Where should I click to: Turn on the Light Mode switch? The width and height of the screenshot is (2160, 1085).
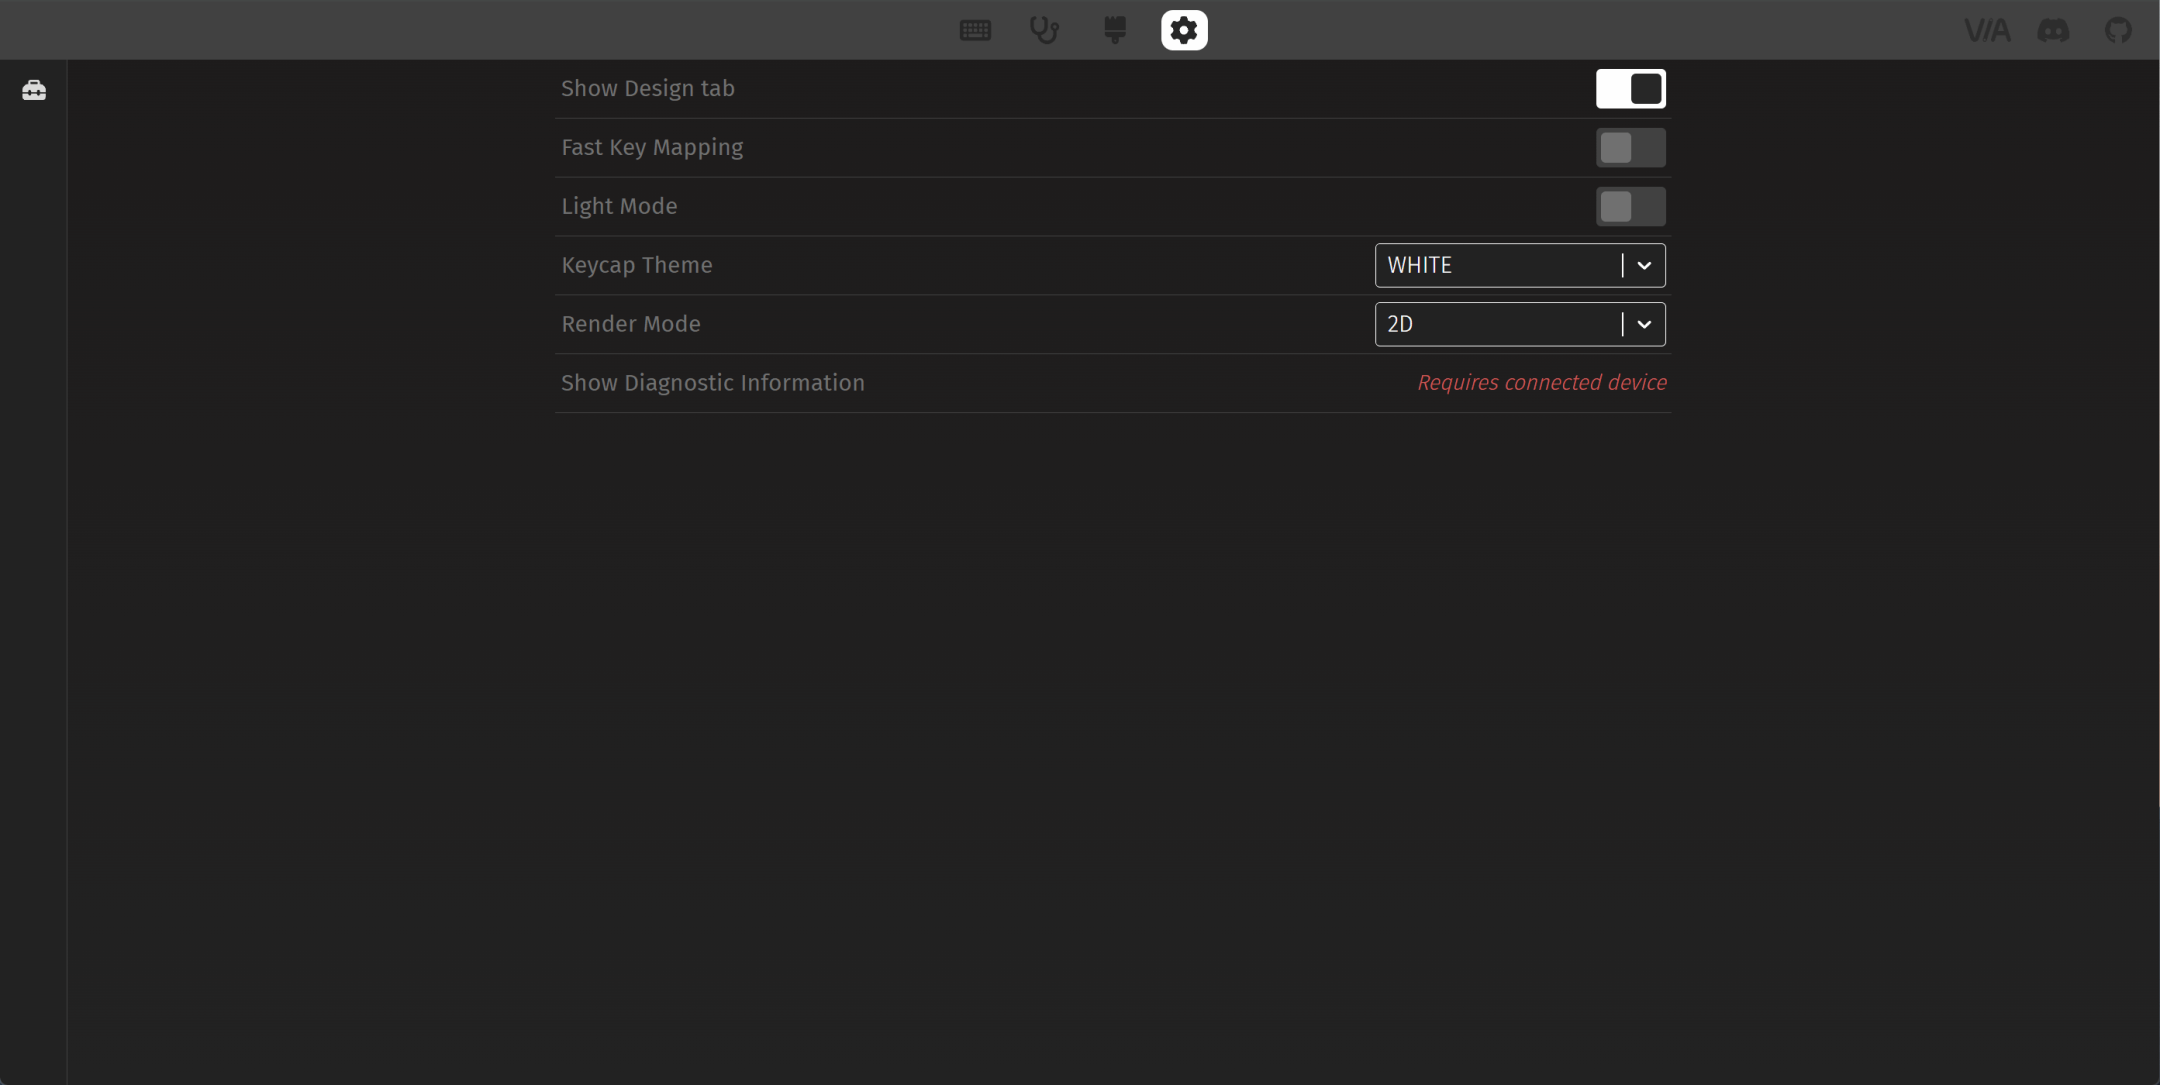[1630, 207]
